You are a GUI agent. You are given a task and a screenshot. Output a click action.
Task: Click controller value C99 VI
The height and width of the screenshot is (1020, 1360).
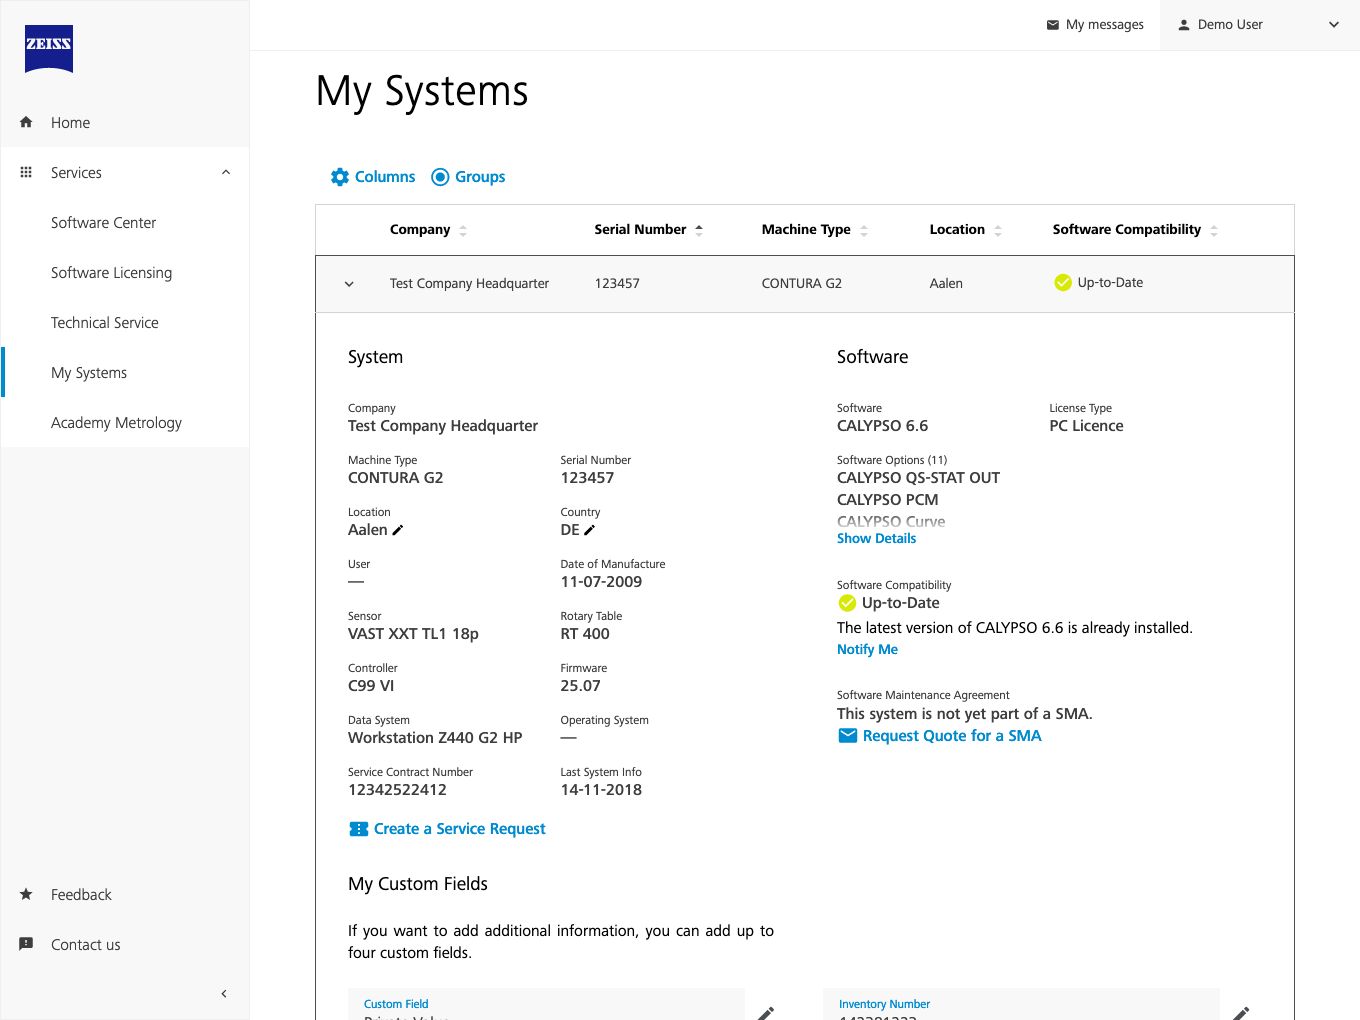click(x=371, y=686)
